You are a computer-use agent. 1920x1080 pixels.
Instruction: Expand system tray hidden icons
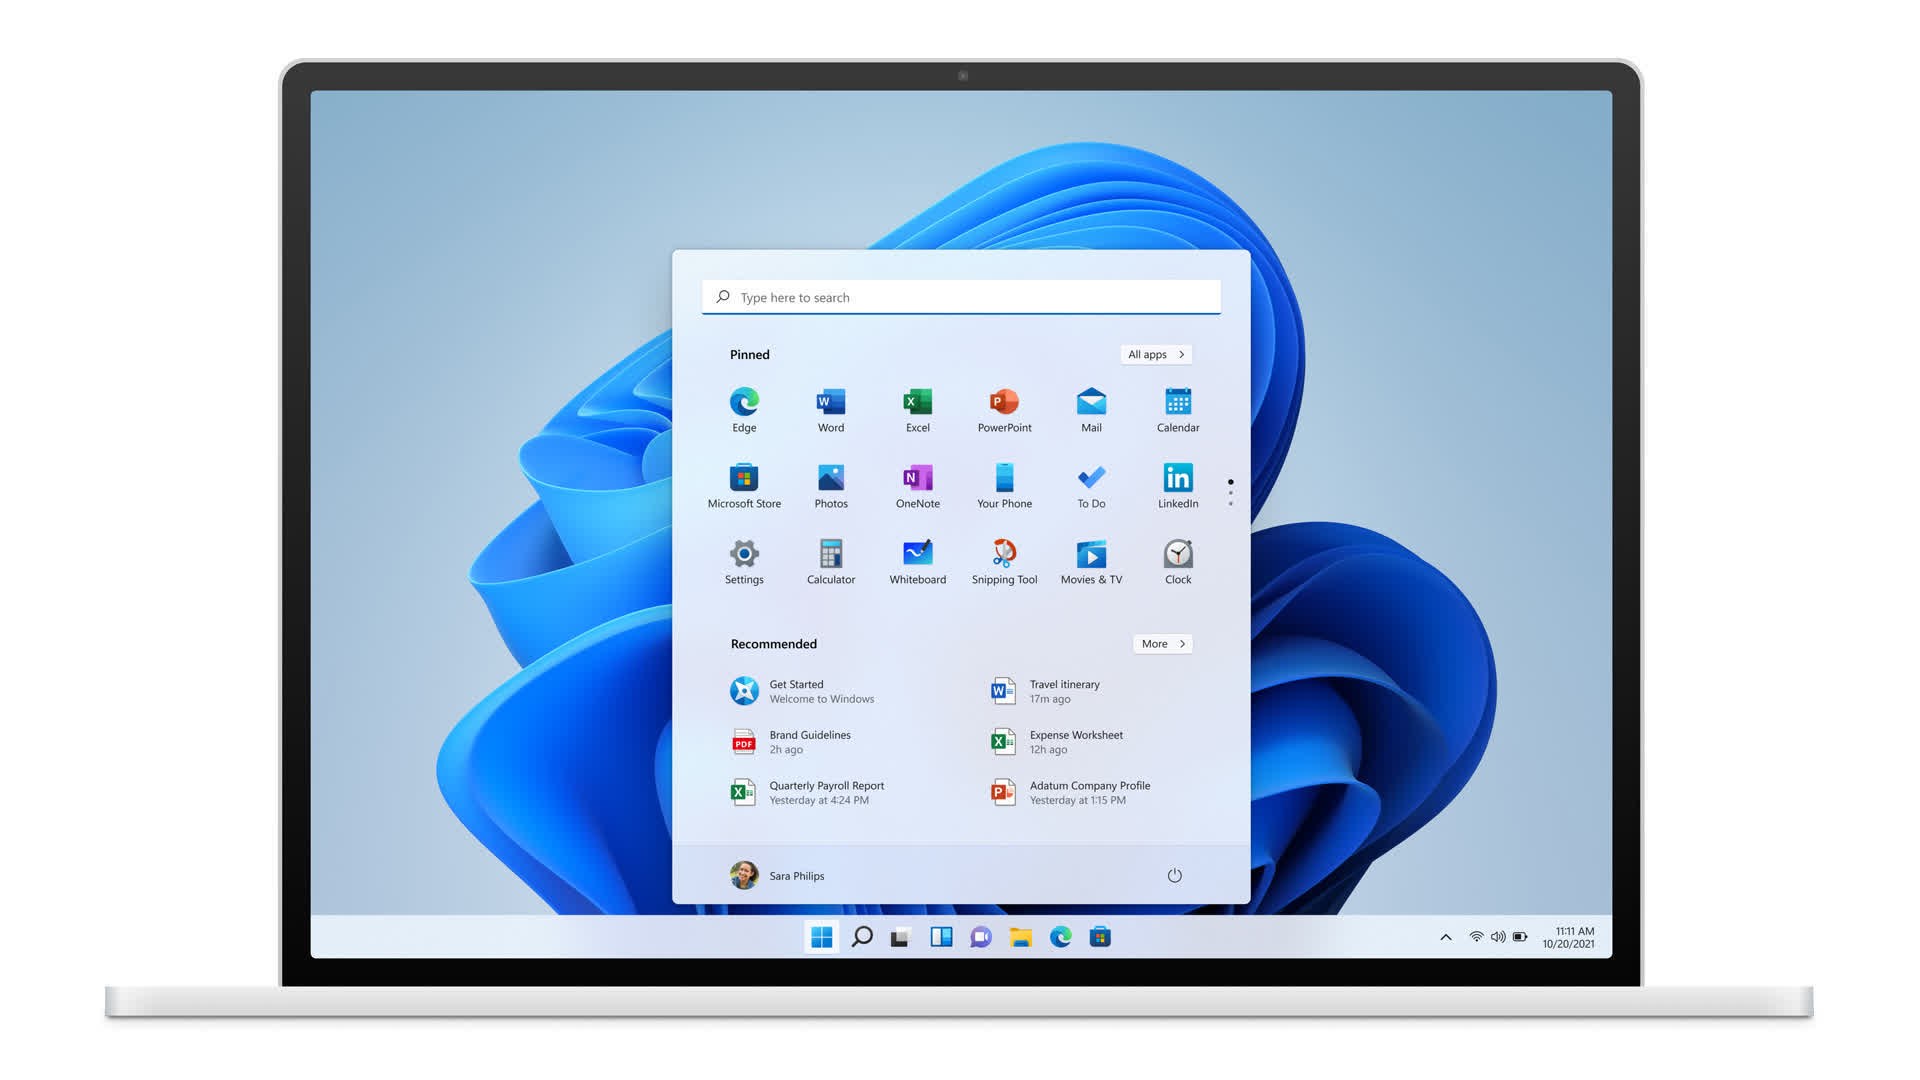pyautogui.click(x=1444, y=936)
